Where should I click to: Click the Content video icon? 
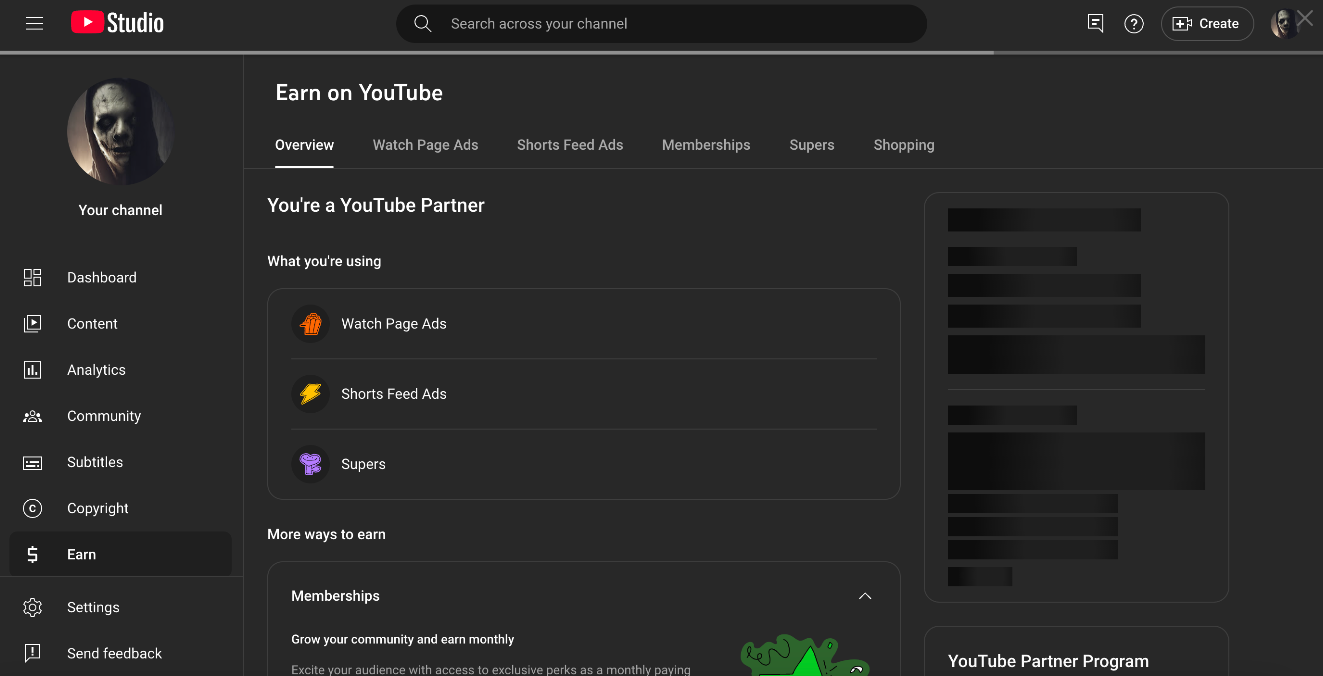pos(32,324)
